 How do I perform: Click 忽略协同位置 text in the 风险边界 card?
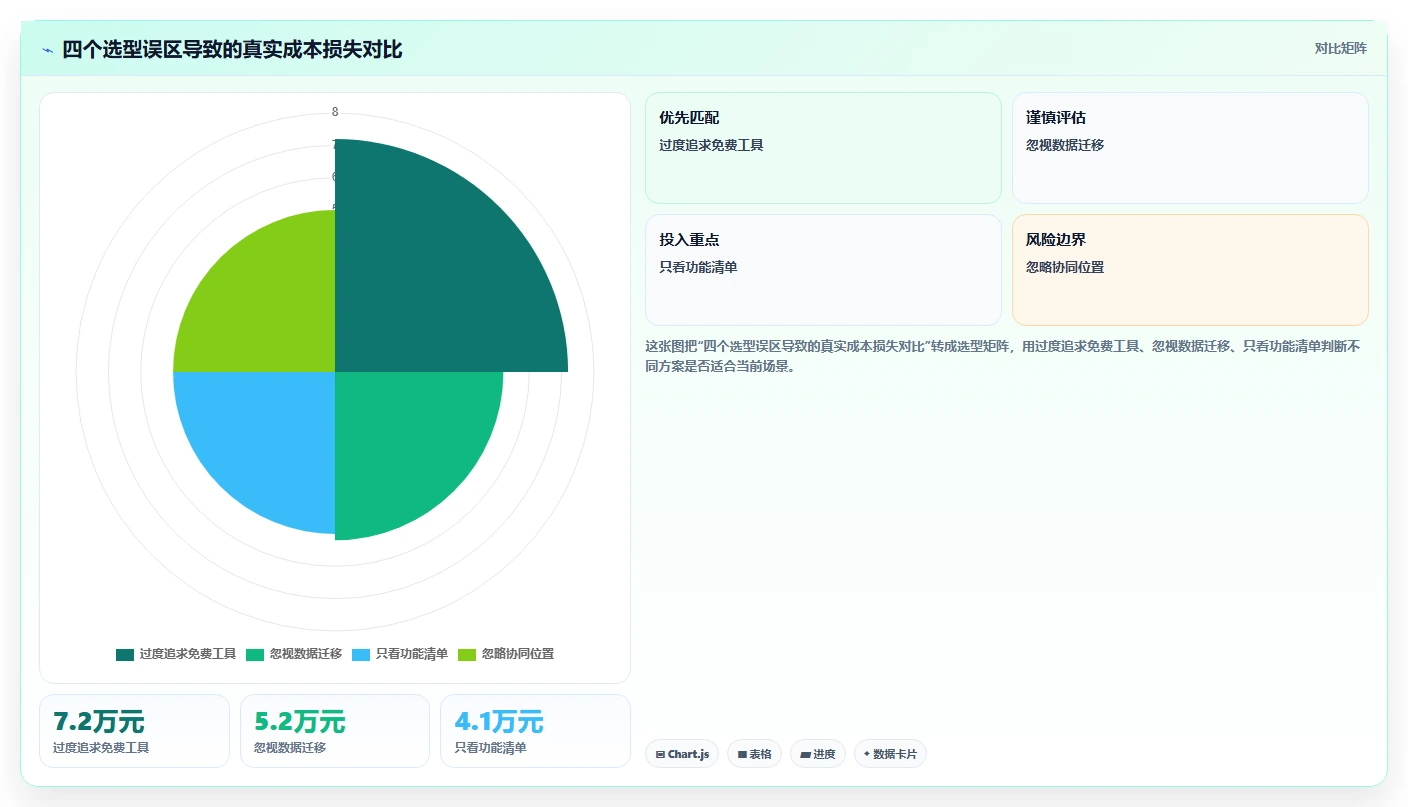click(1065, 267)
